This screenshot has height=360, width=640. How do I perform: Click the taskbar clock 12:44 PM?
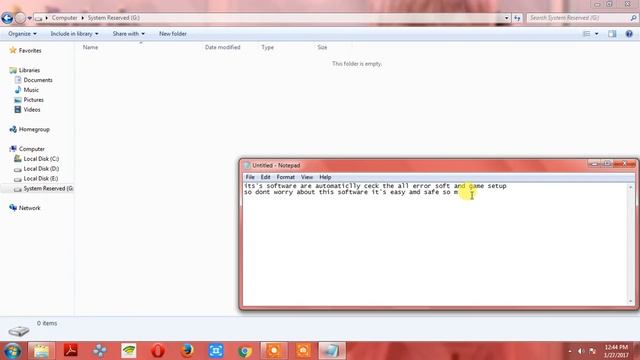click(x=616, y=351)
